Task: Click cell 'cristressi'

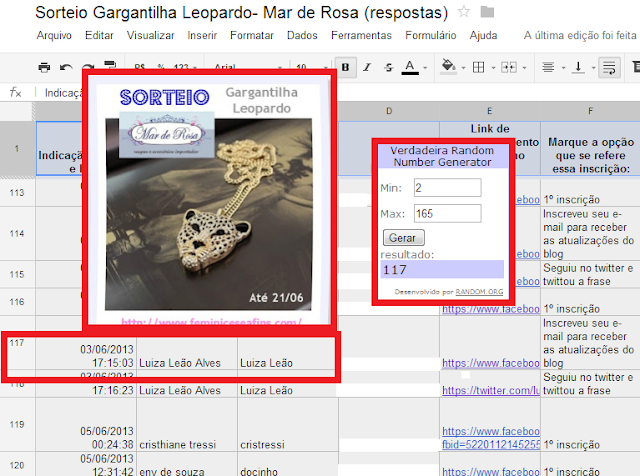Action: coord(288,425)
